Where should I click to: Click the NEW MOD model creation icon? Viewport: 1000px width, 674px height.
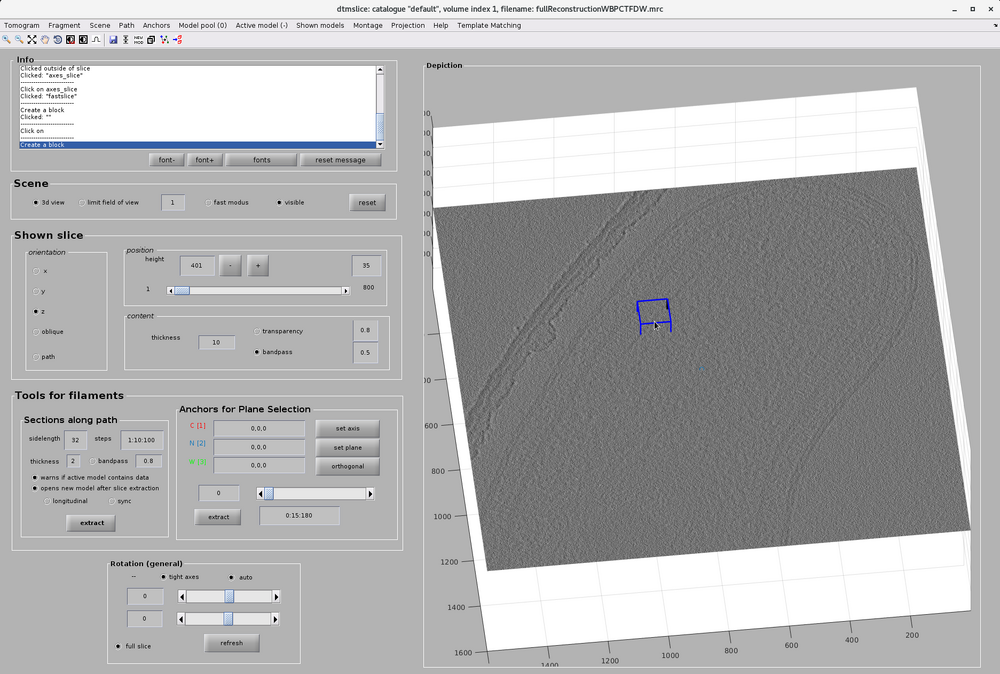click(x=138, y=40)
